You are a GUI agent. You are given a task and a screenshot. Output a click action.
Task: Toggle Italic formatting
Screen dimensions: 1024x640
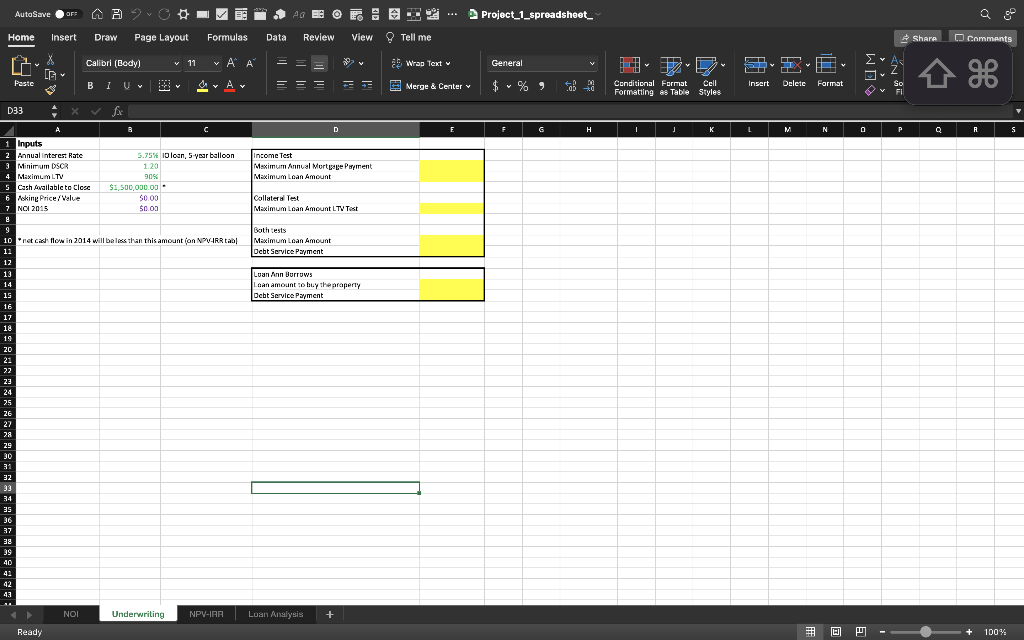click(108, 86)
